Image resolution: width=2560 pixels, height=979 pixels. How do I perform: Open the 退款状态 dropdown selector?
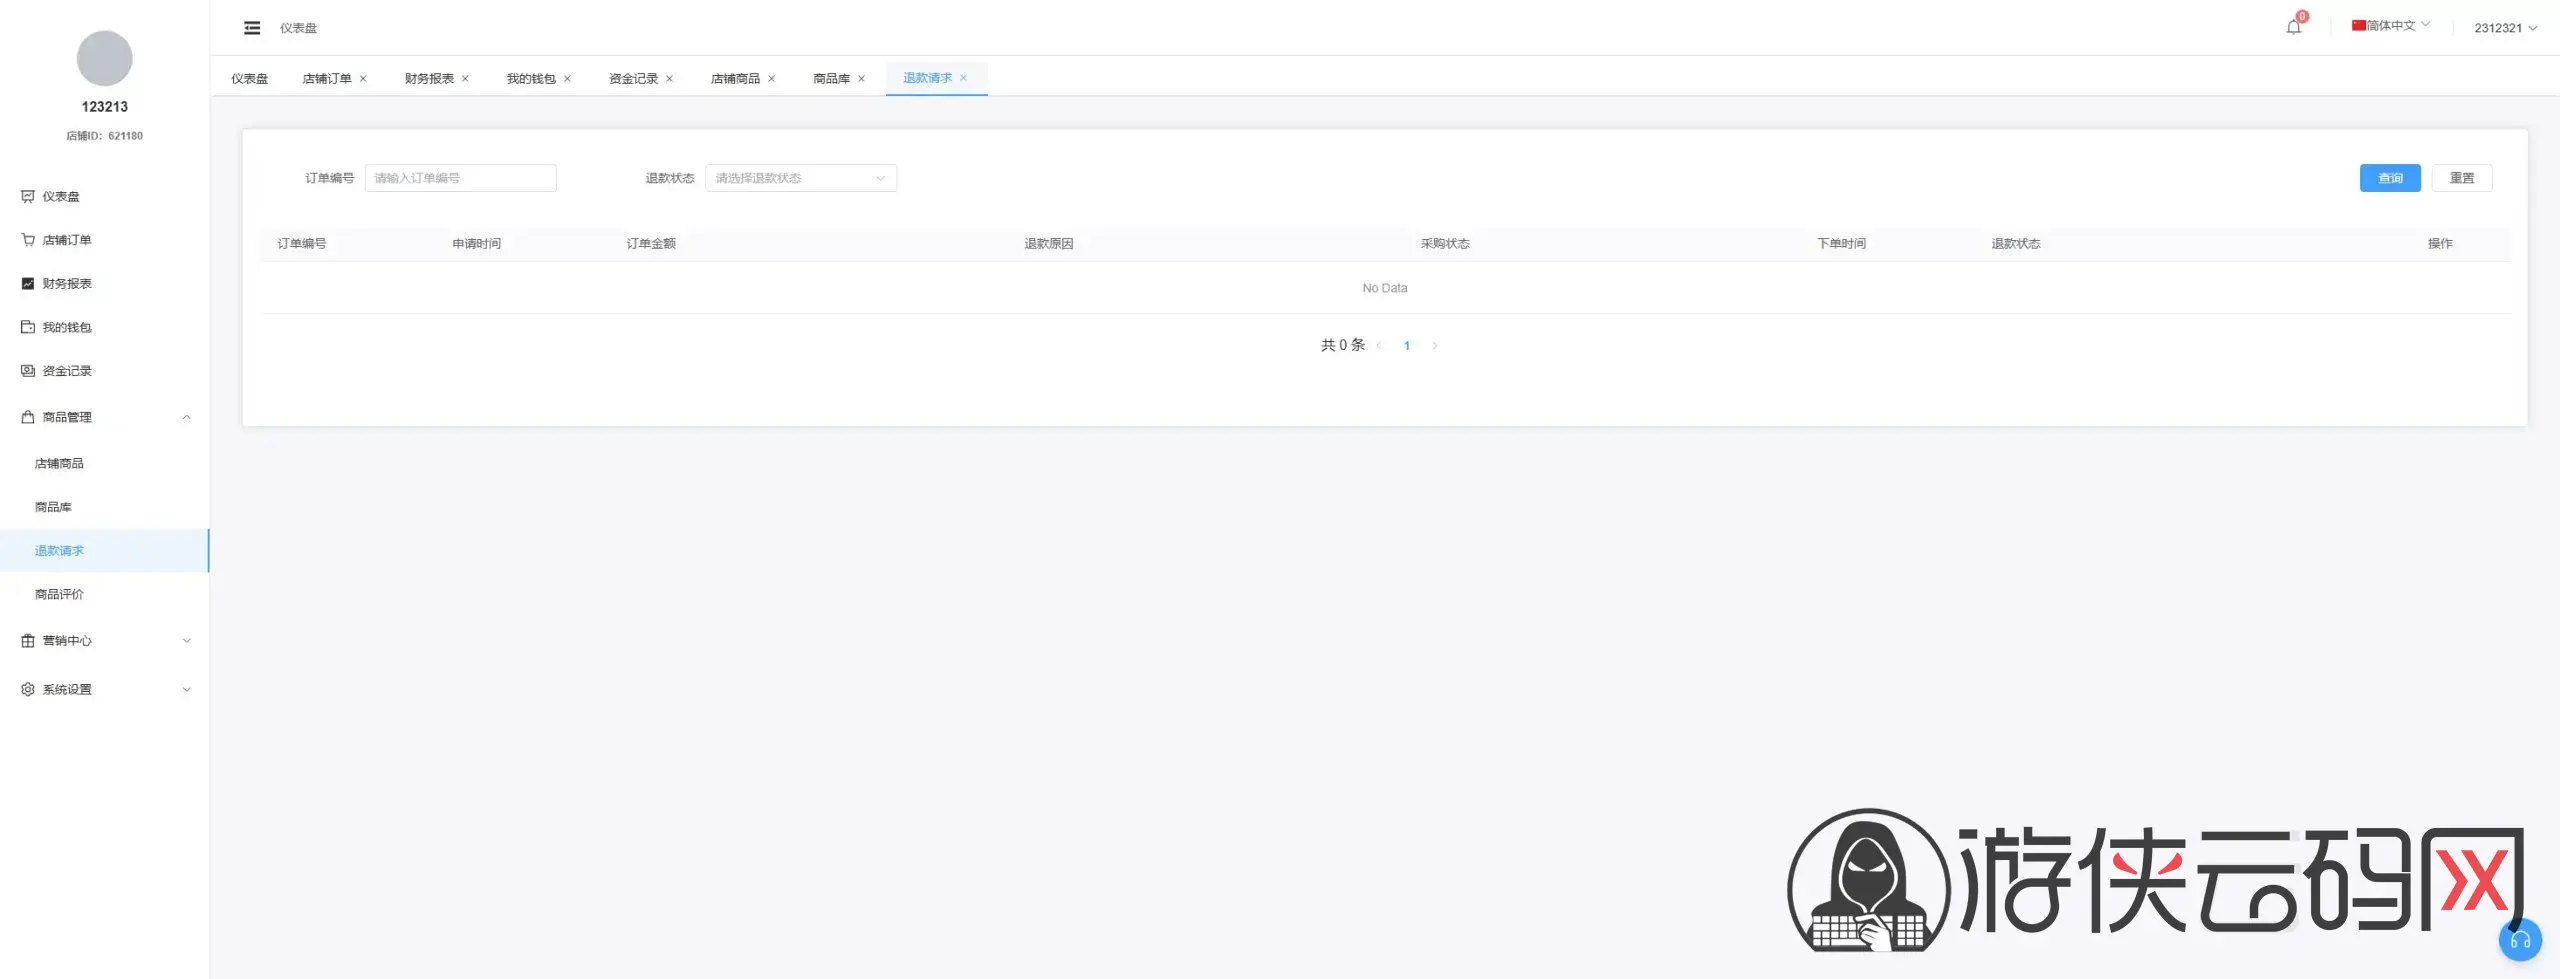click(801, 178)
